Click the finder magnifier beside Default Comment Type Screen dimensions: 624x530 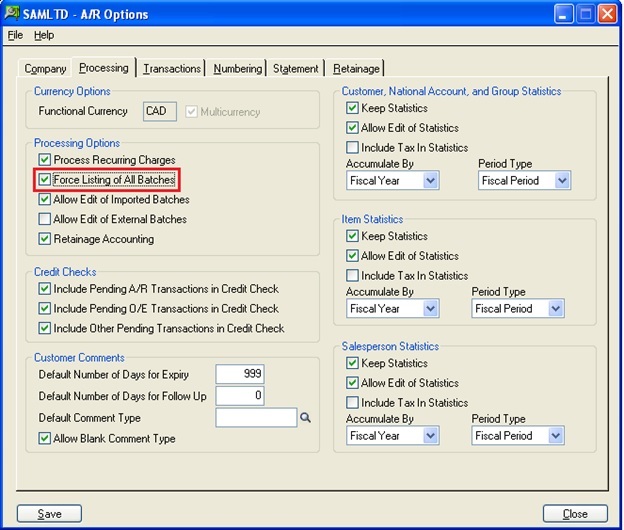click(305, 417)
